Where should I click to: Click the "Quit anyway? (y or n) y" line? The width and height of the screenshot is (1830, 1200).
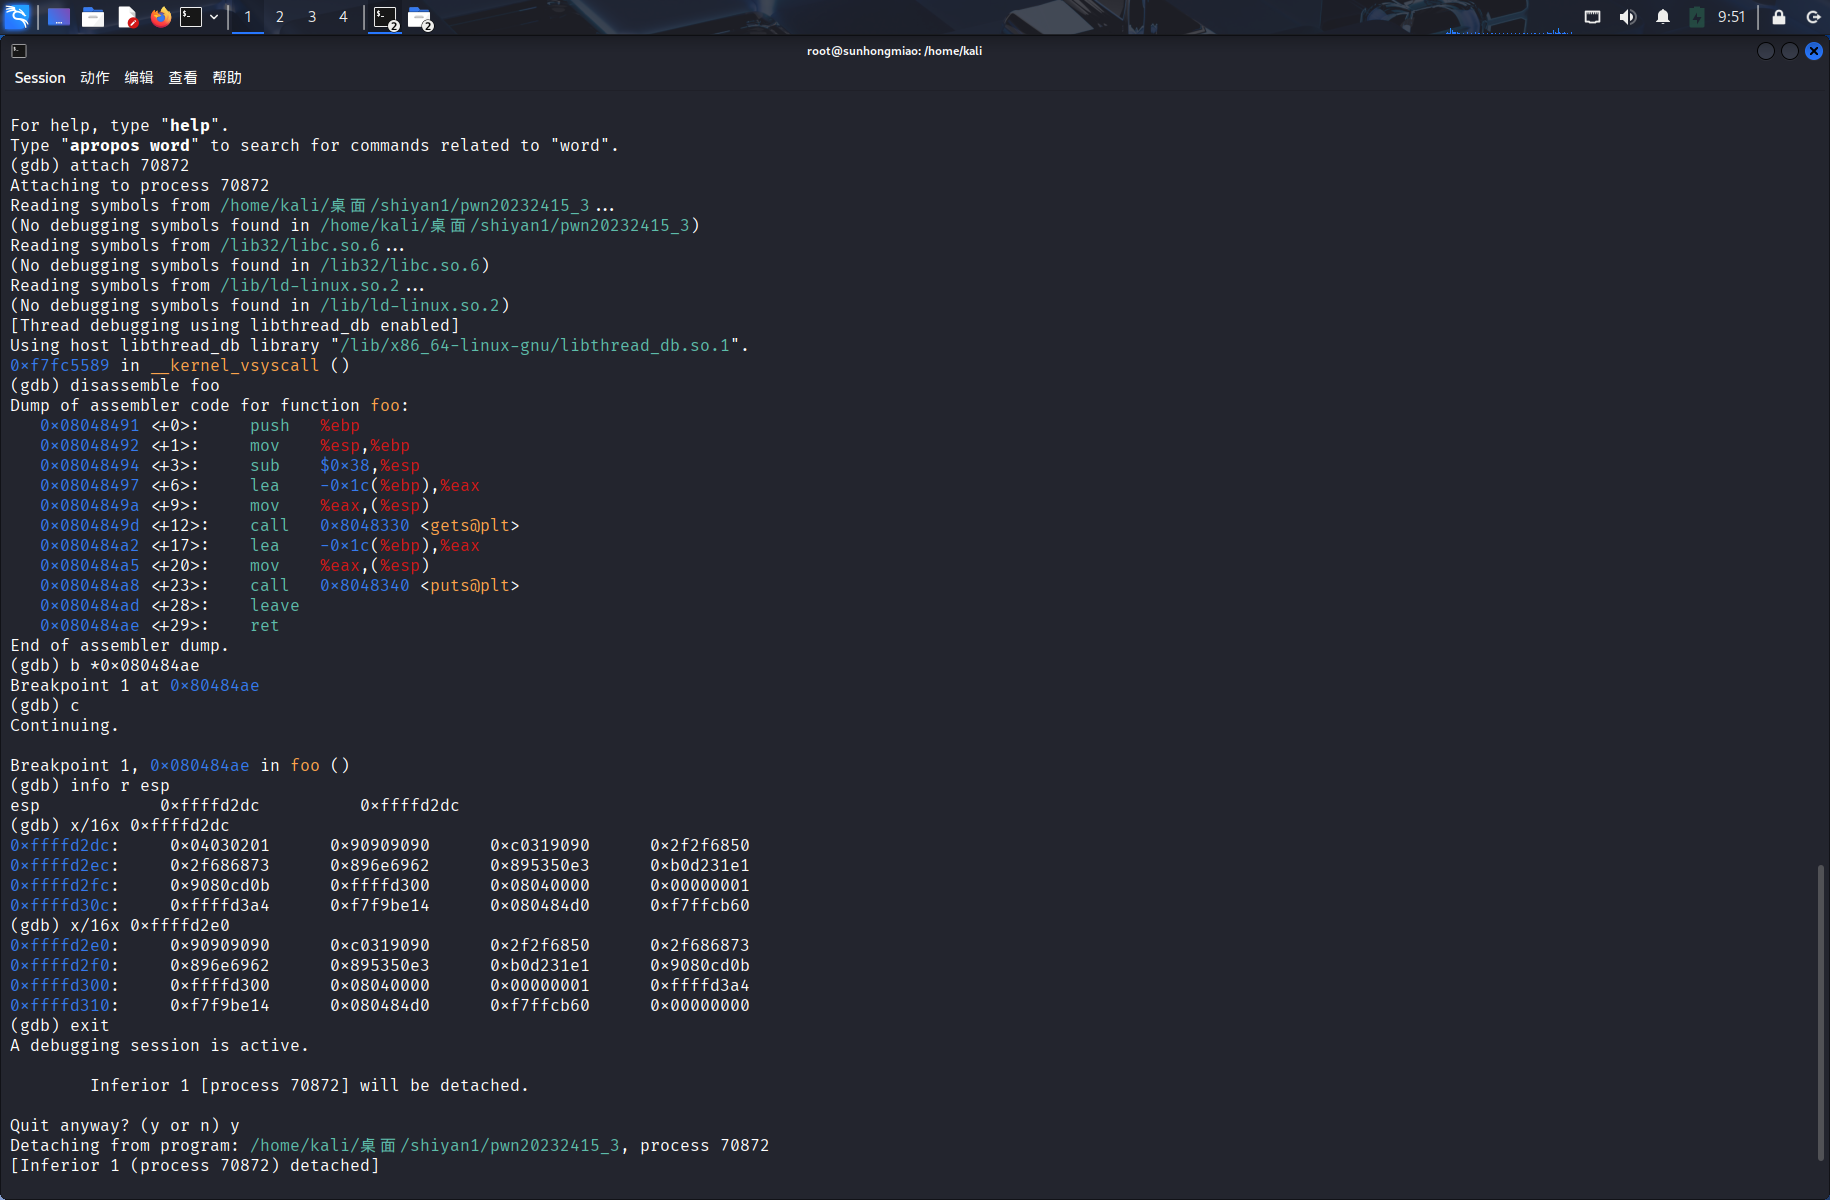[125, 1125]
